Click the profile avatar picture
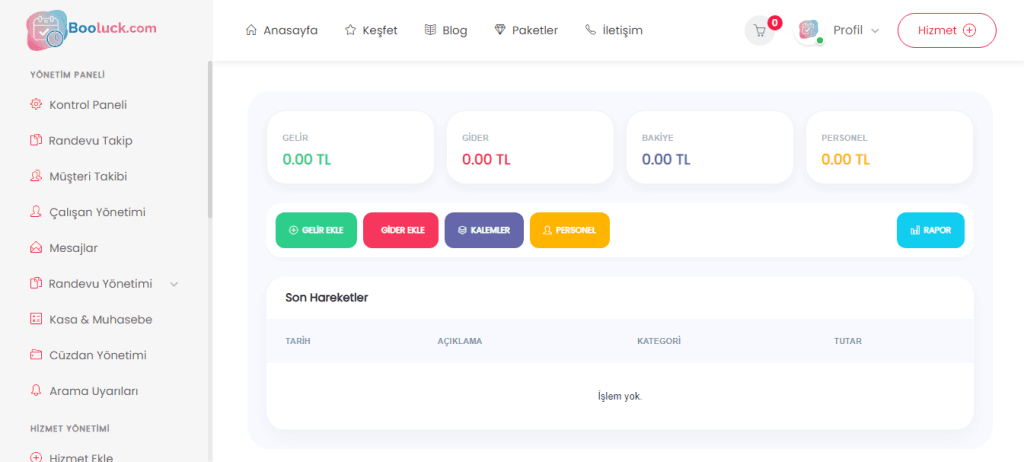This screenshot has width=1024, height=462. [x=809, y=31]
